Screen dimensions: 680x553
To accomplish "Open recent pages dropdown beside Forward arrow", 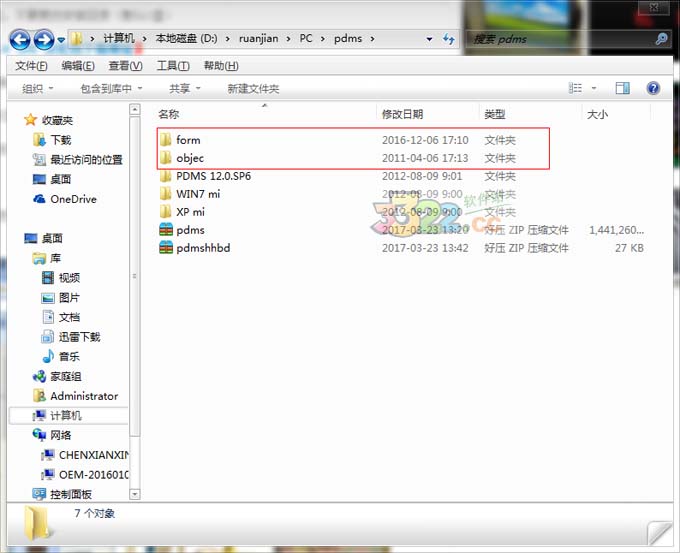I will coord(61,40).
